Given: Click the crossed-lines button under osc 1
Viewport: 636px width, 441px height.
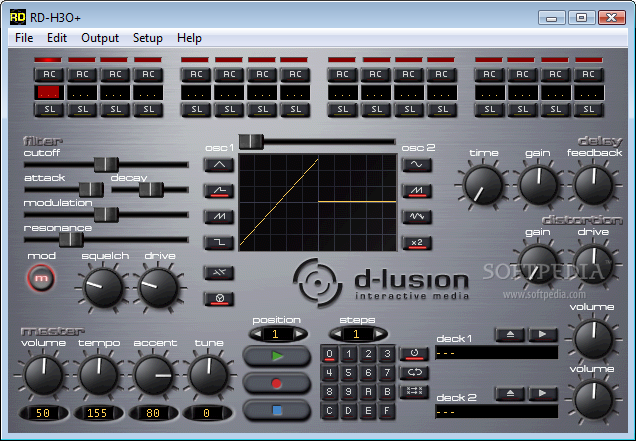Looking at the screenshot, I should click(219, 273).
